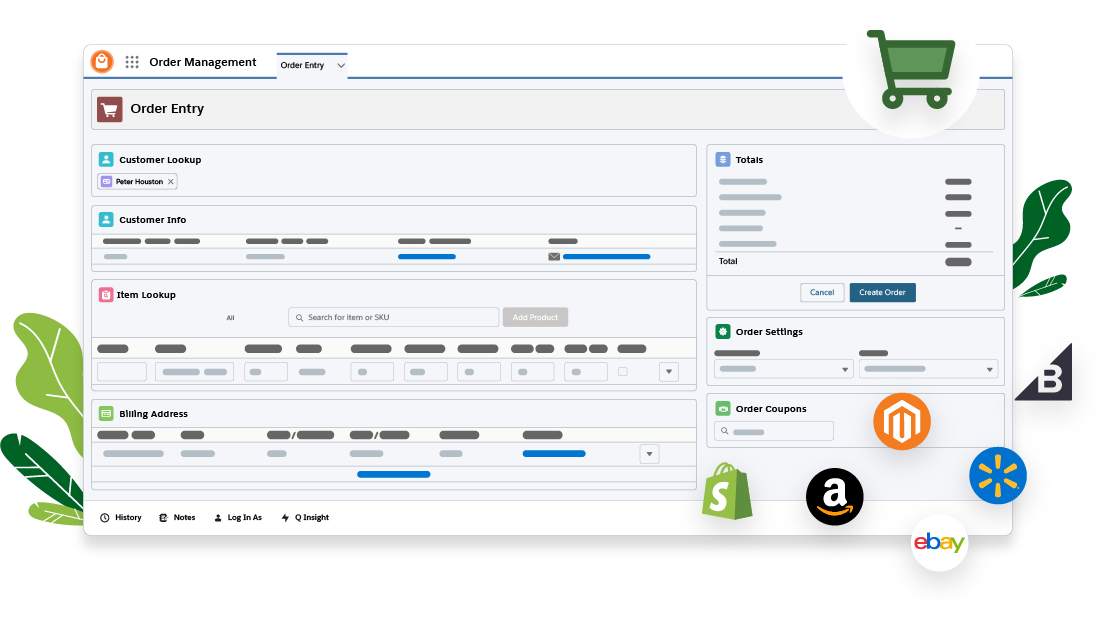This screenshot has width=1110, height=620.
Task: Tick the checkbox in the Item Lookup row
Action: (x=622, y=372)
